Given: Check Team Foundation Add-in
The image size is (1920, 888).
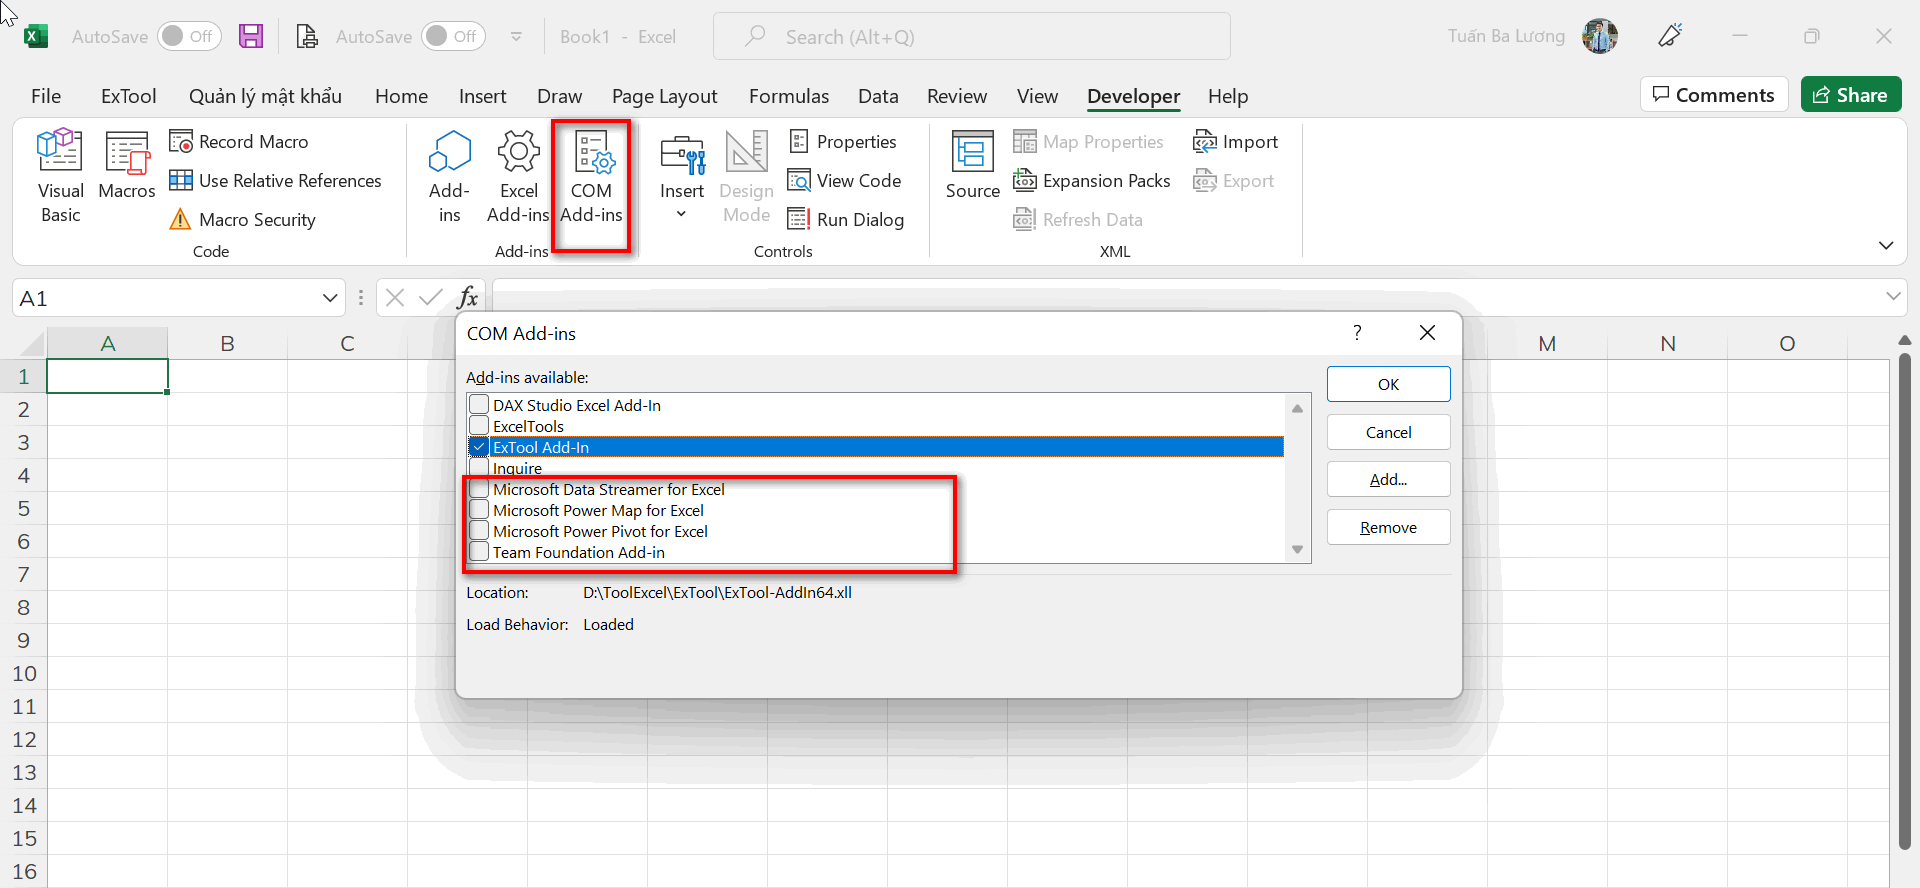Looking at the screenshot, I should pos(479,552).
